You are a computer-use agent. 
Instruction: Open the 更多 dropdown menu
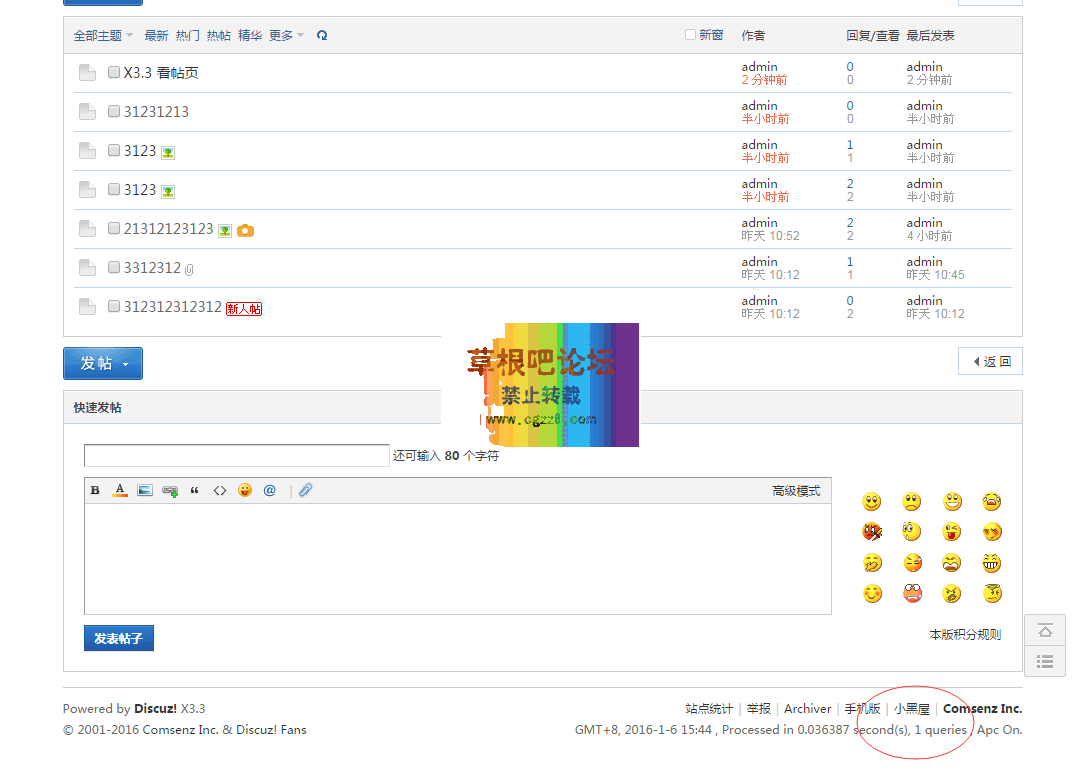pos(286,35)
